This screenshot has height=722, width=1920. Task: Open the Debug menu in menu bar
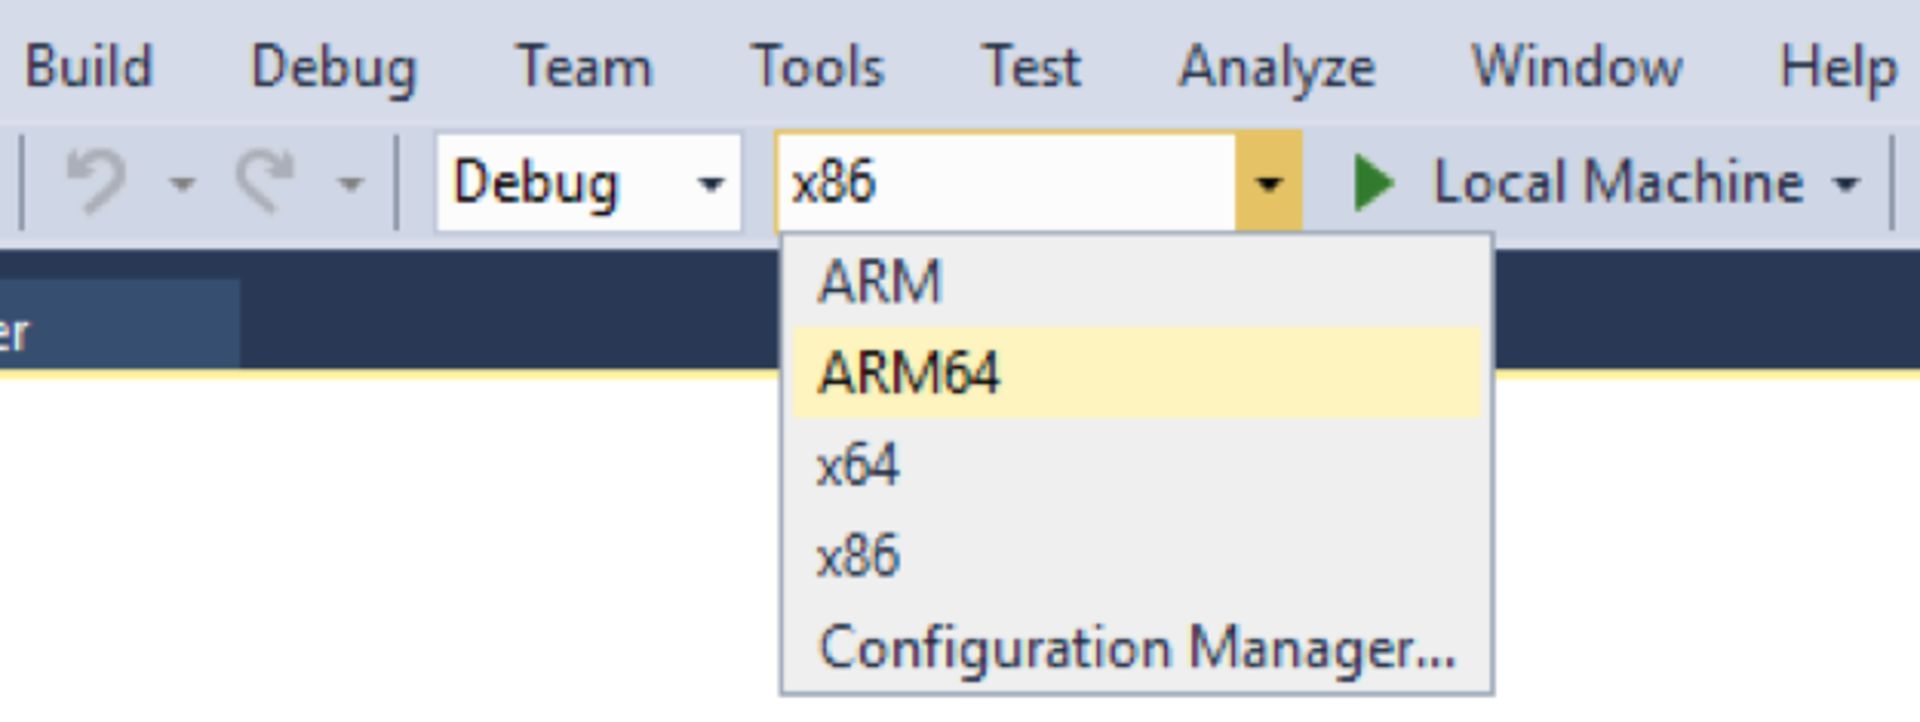333,67
